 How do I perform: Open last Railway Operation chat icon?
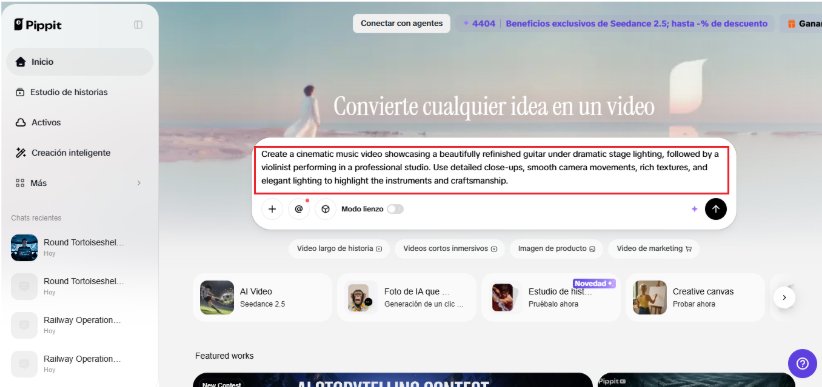[24, 364]
